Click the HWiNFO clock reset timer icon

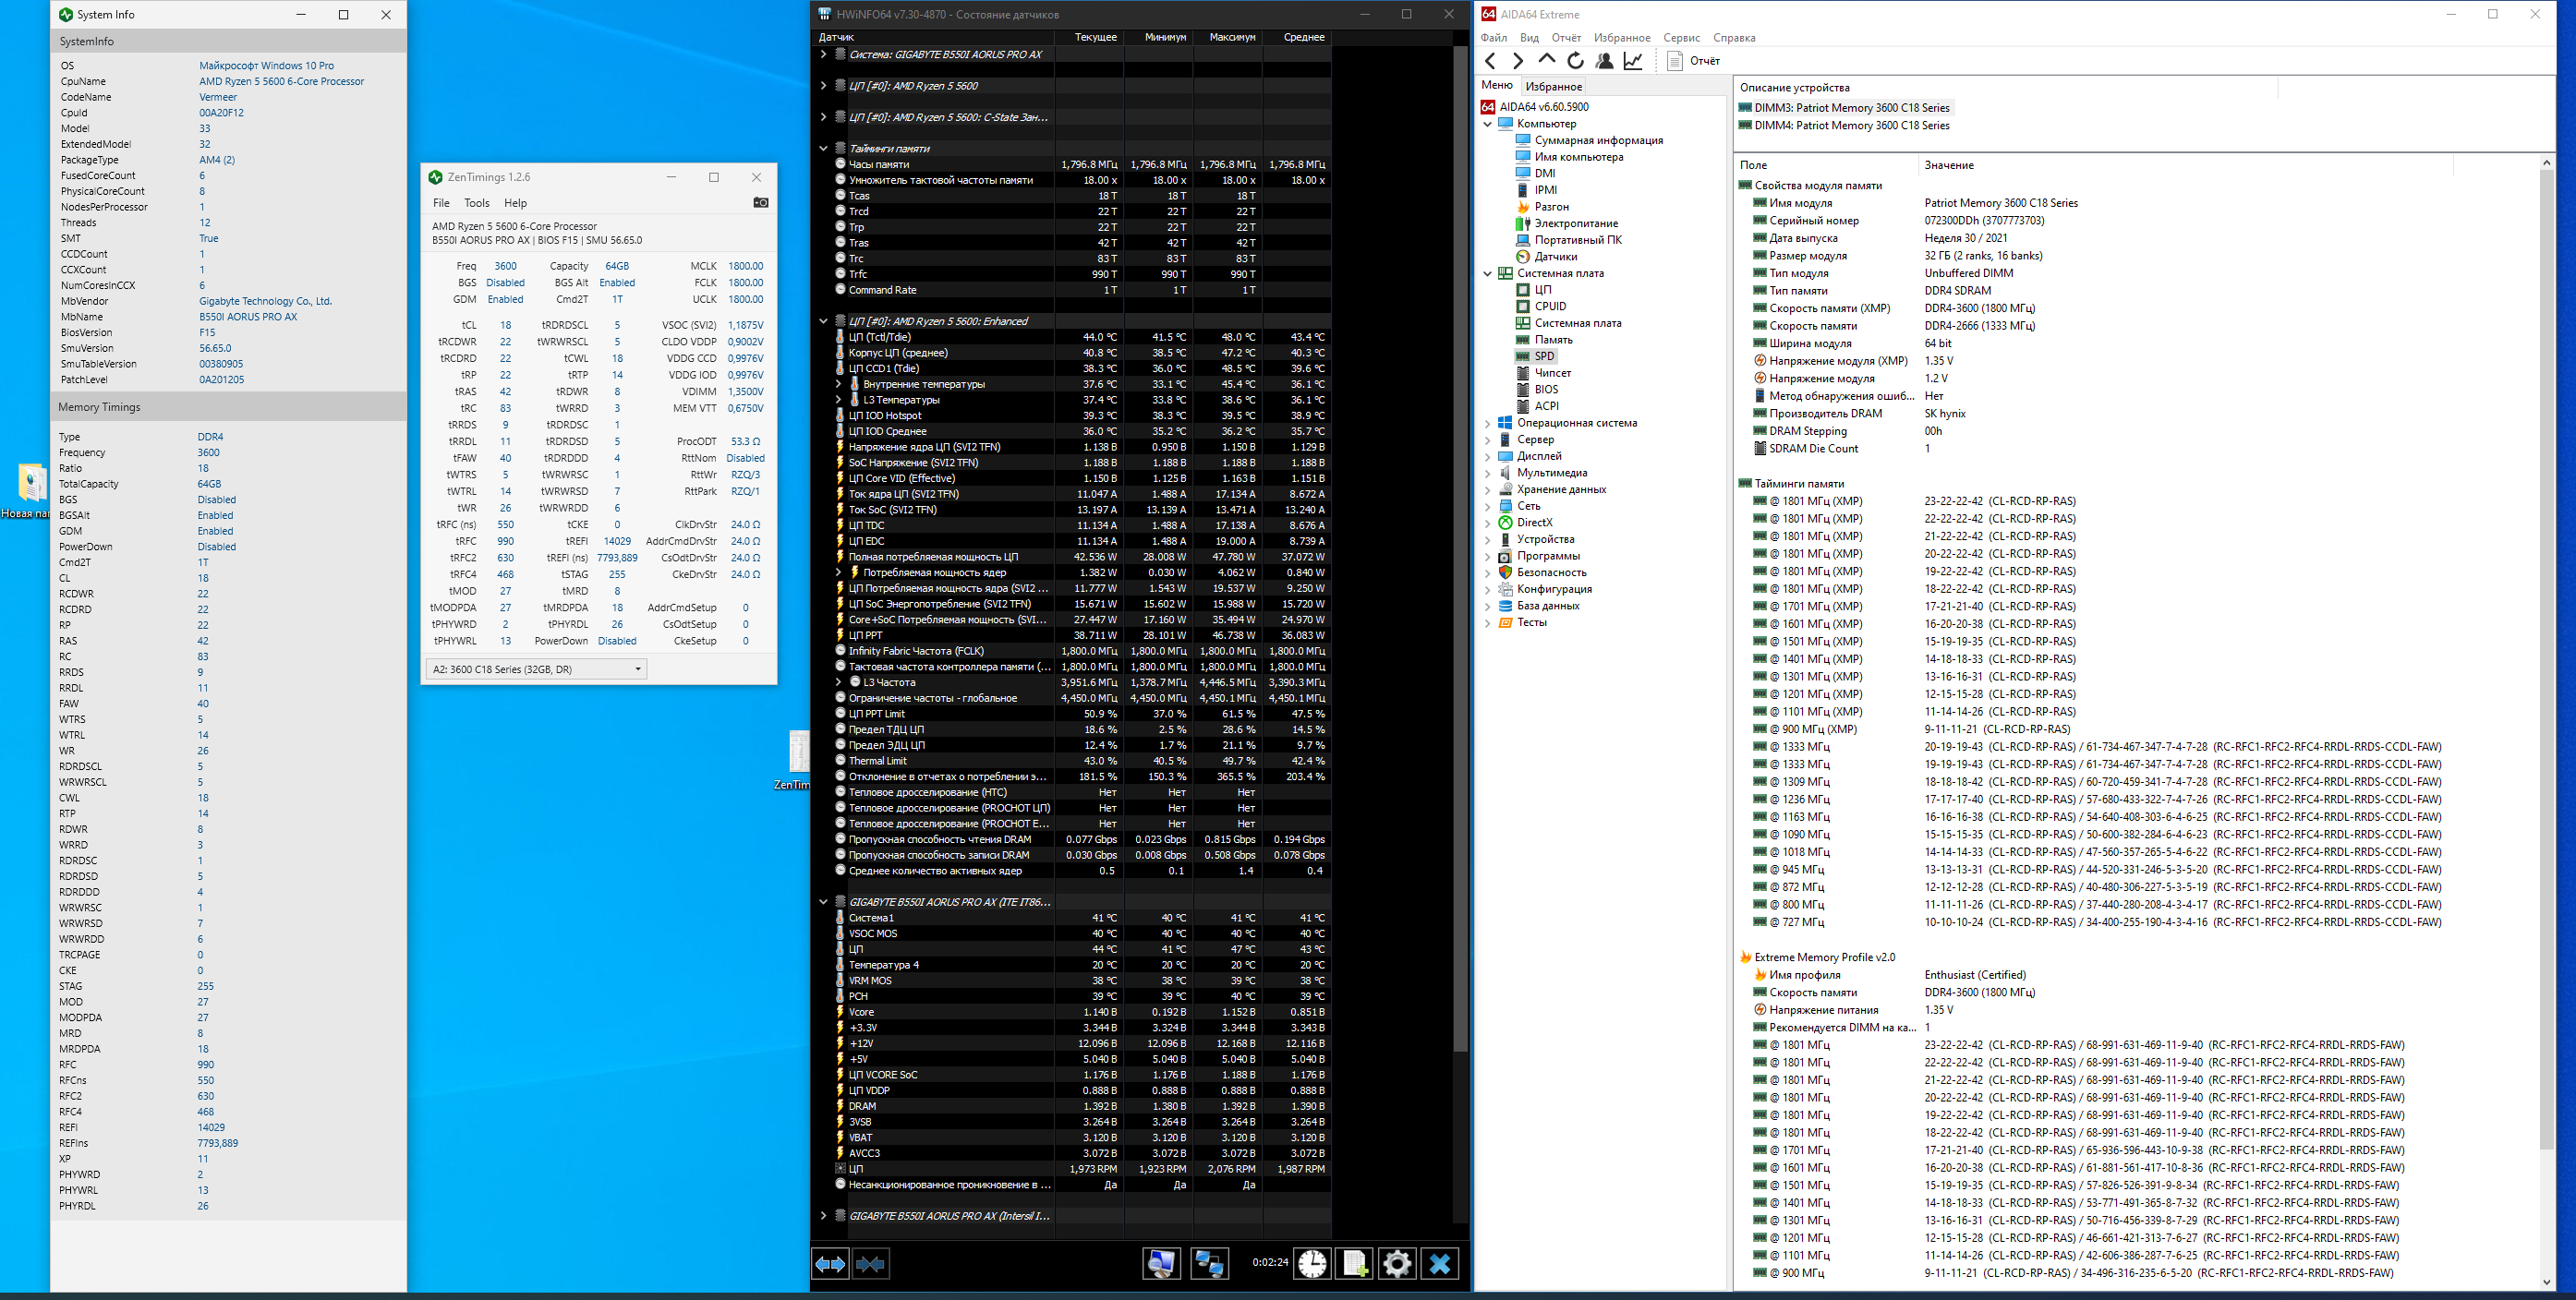point(1312,1263)
